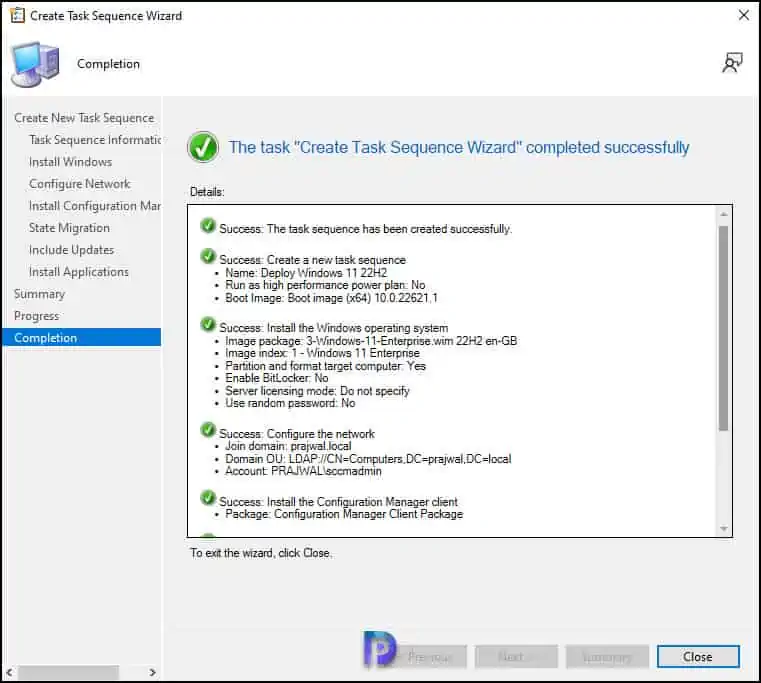Image resolution: width=761 pixels, height=683 pixels.
Task: Click 'Image index: 1 - Windows 11 Enterprise'
Action: tap(323, 353)
